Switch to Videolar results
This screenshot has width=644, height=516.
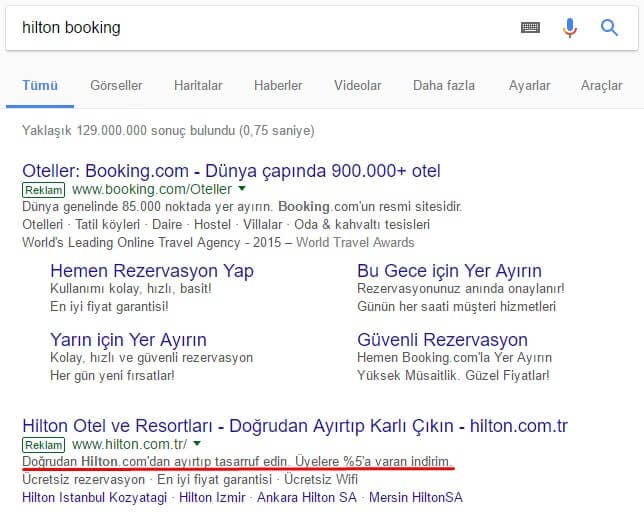357,85
